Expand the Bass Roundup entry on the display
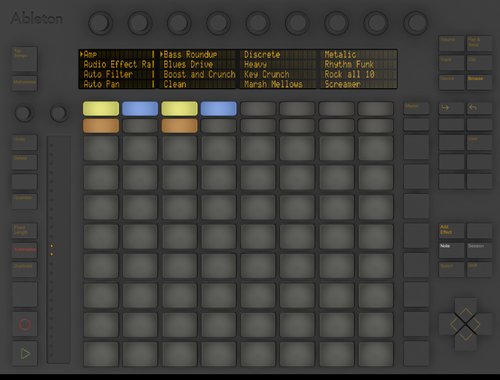The image size is (500, 380). click(x=188, y=54)
